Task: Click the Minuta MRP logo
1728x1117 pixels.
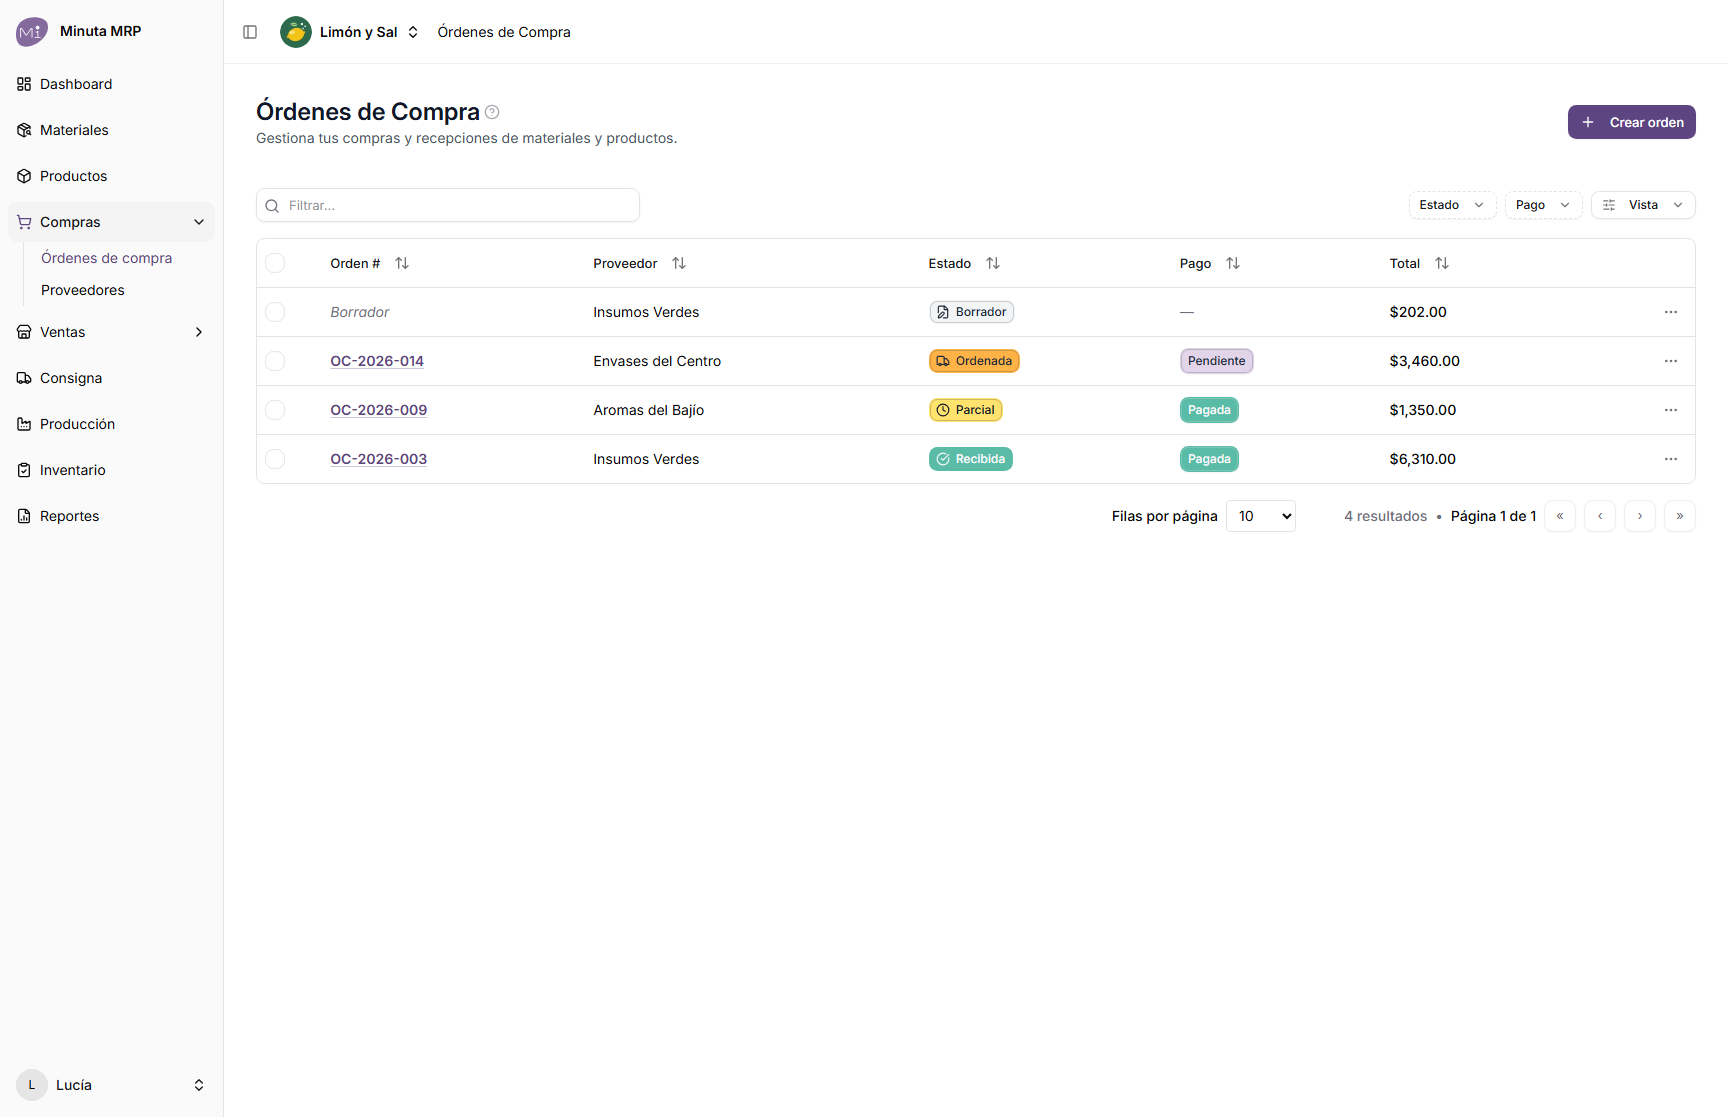Action: 32,31
